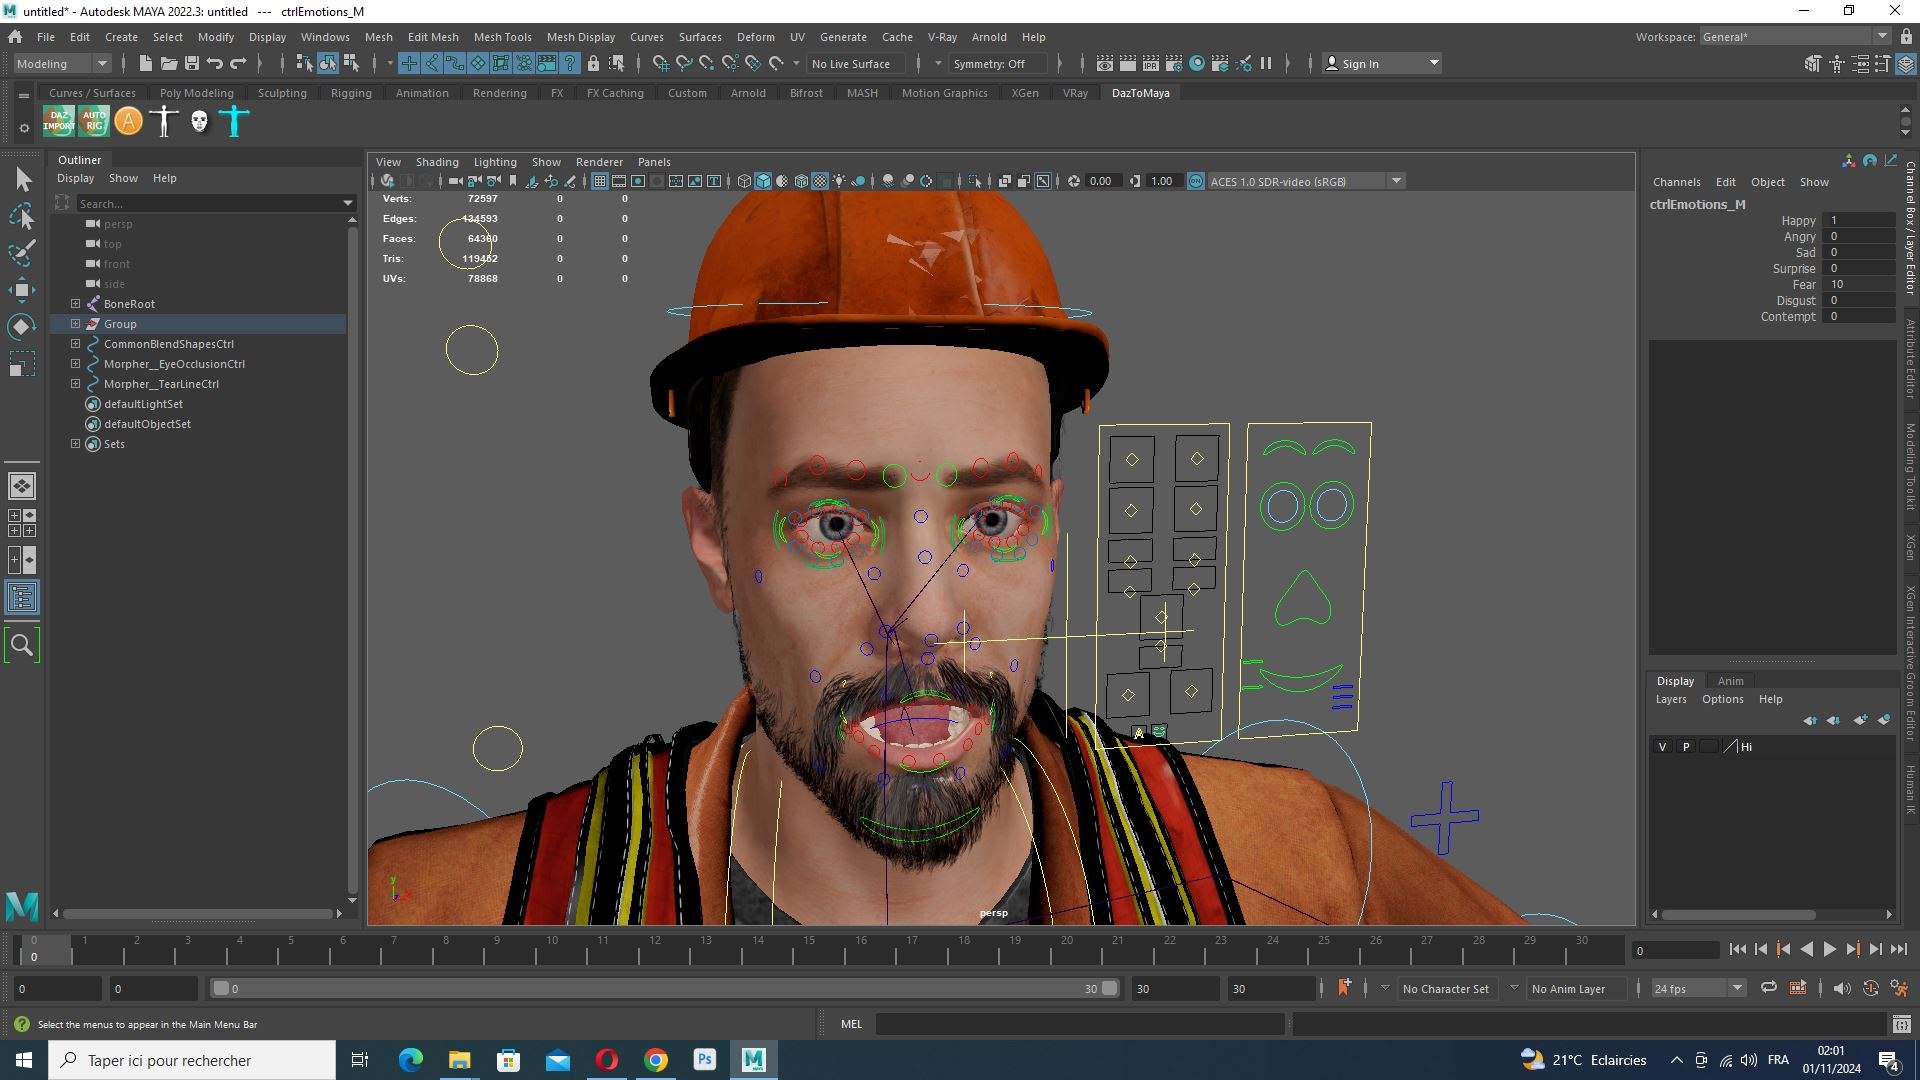
Task: Open the Workspace General dropdown
Action: (x=1795, y=37)
